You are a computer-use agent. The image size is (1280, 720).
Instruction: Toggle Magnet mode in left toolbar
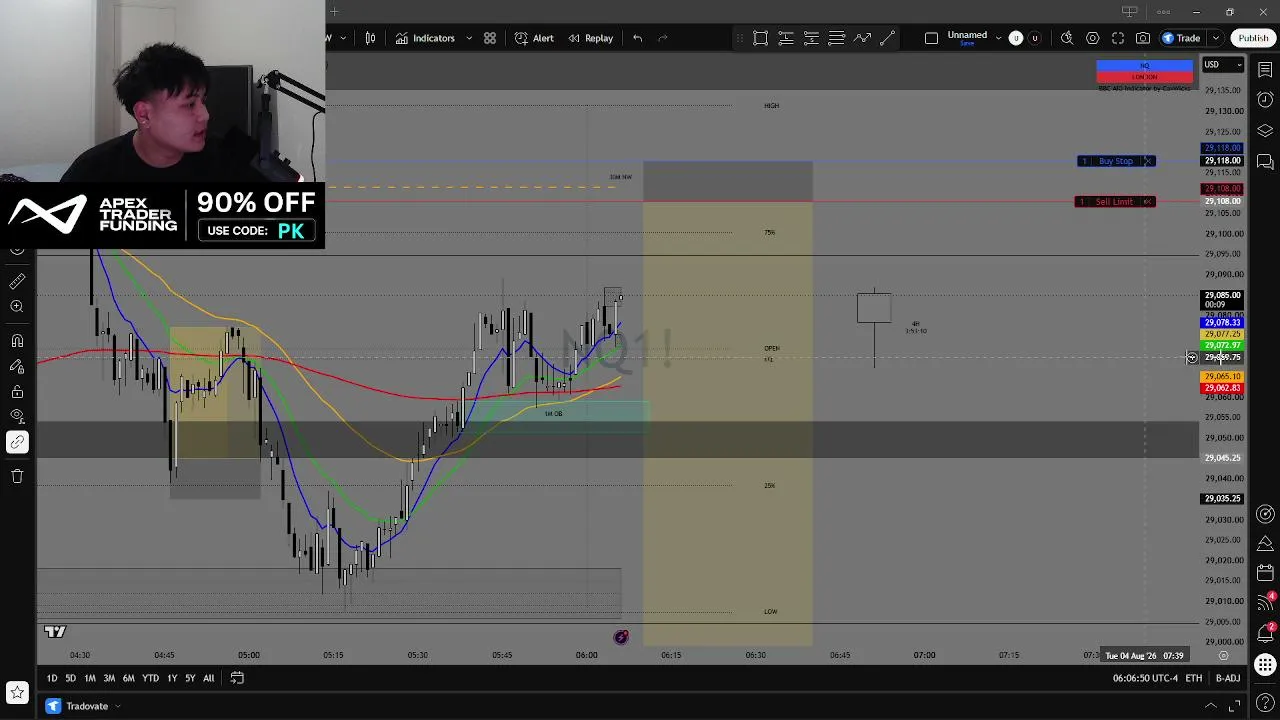click(x=17, y=341)
